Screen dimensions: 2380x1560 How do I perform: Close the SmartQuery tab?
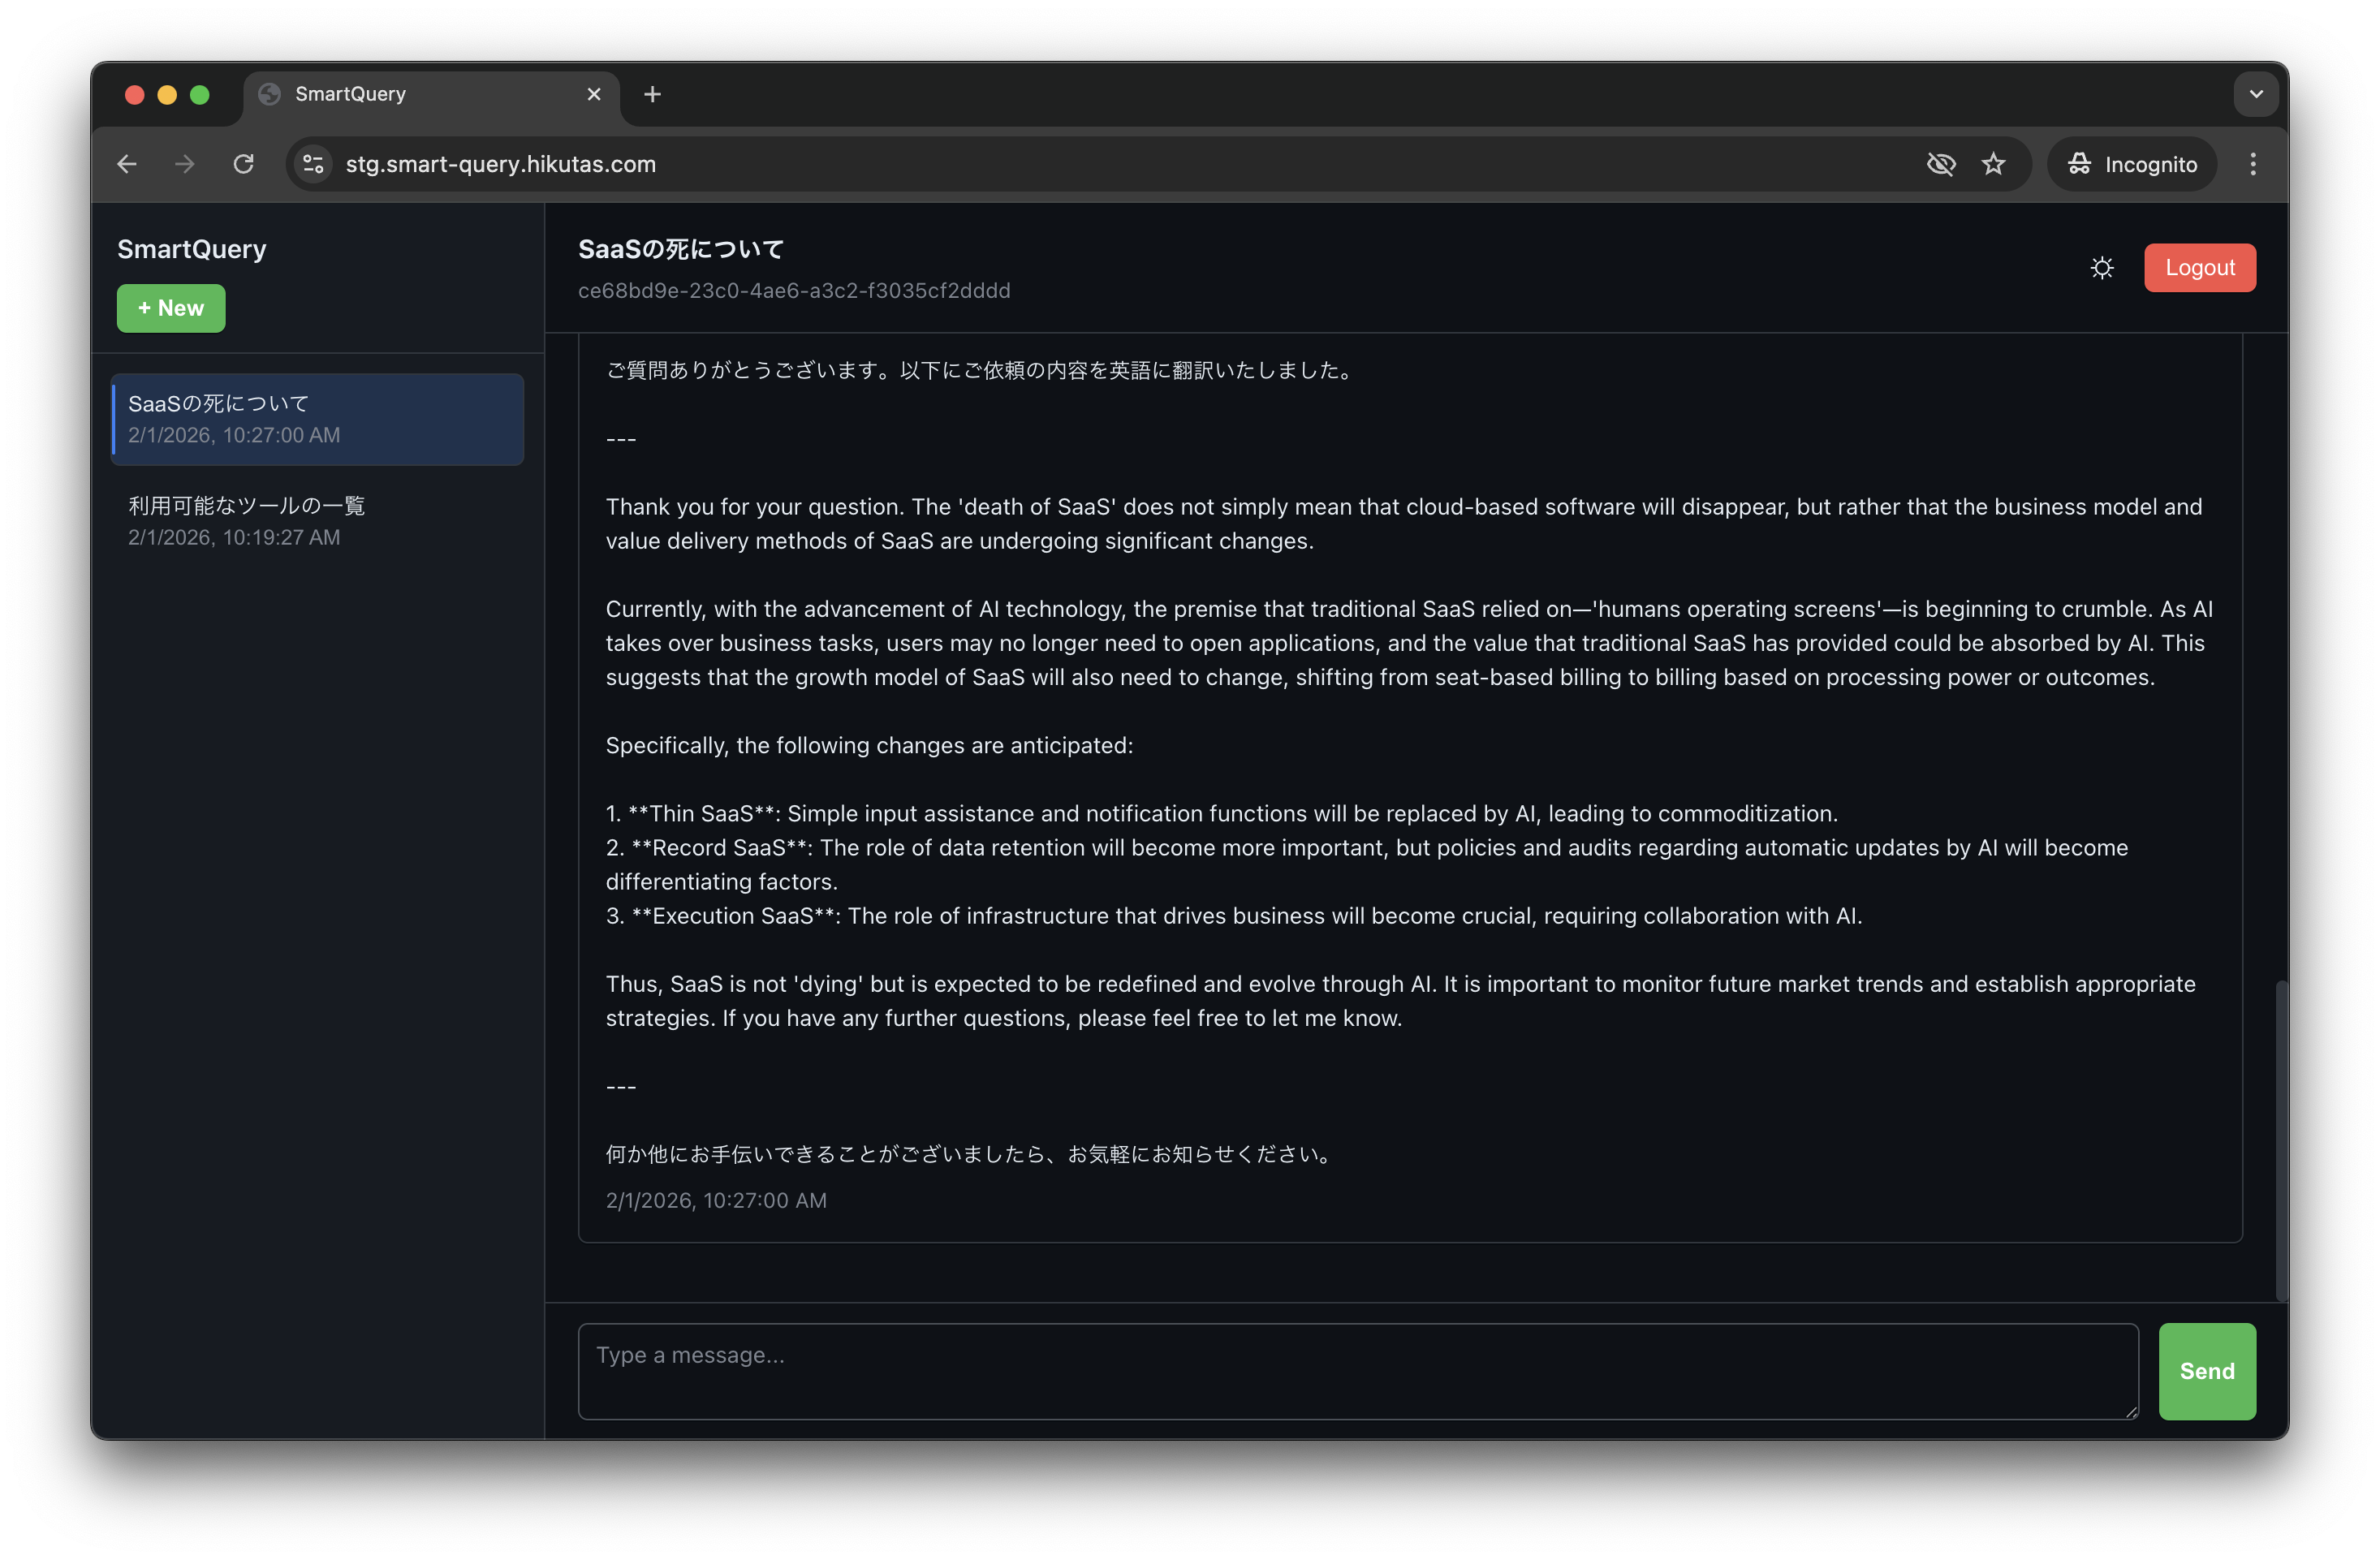tap(594, 94)
